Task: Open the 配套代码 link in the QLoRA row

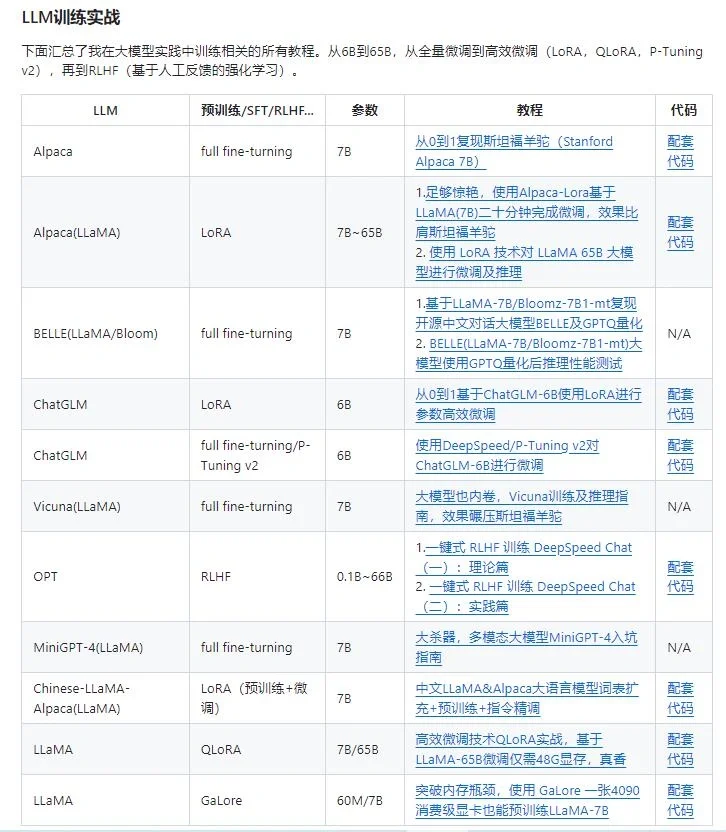Action: [x=680, y=749]
